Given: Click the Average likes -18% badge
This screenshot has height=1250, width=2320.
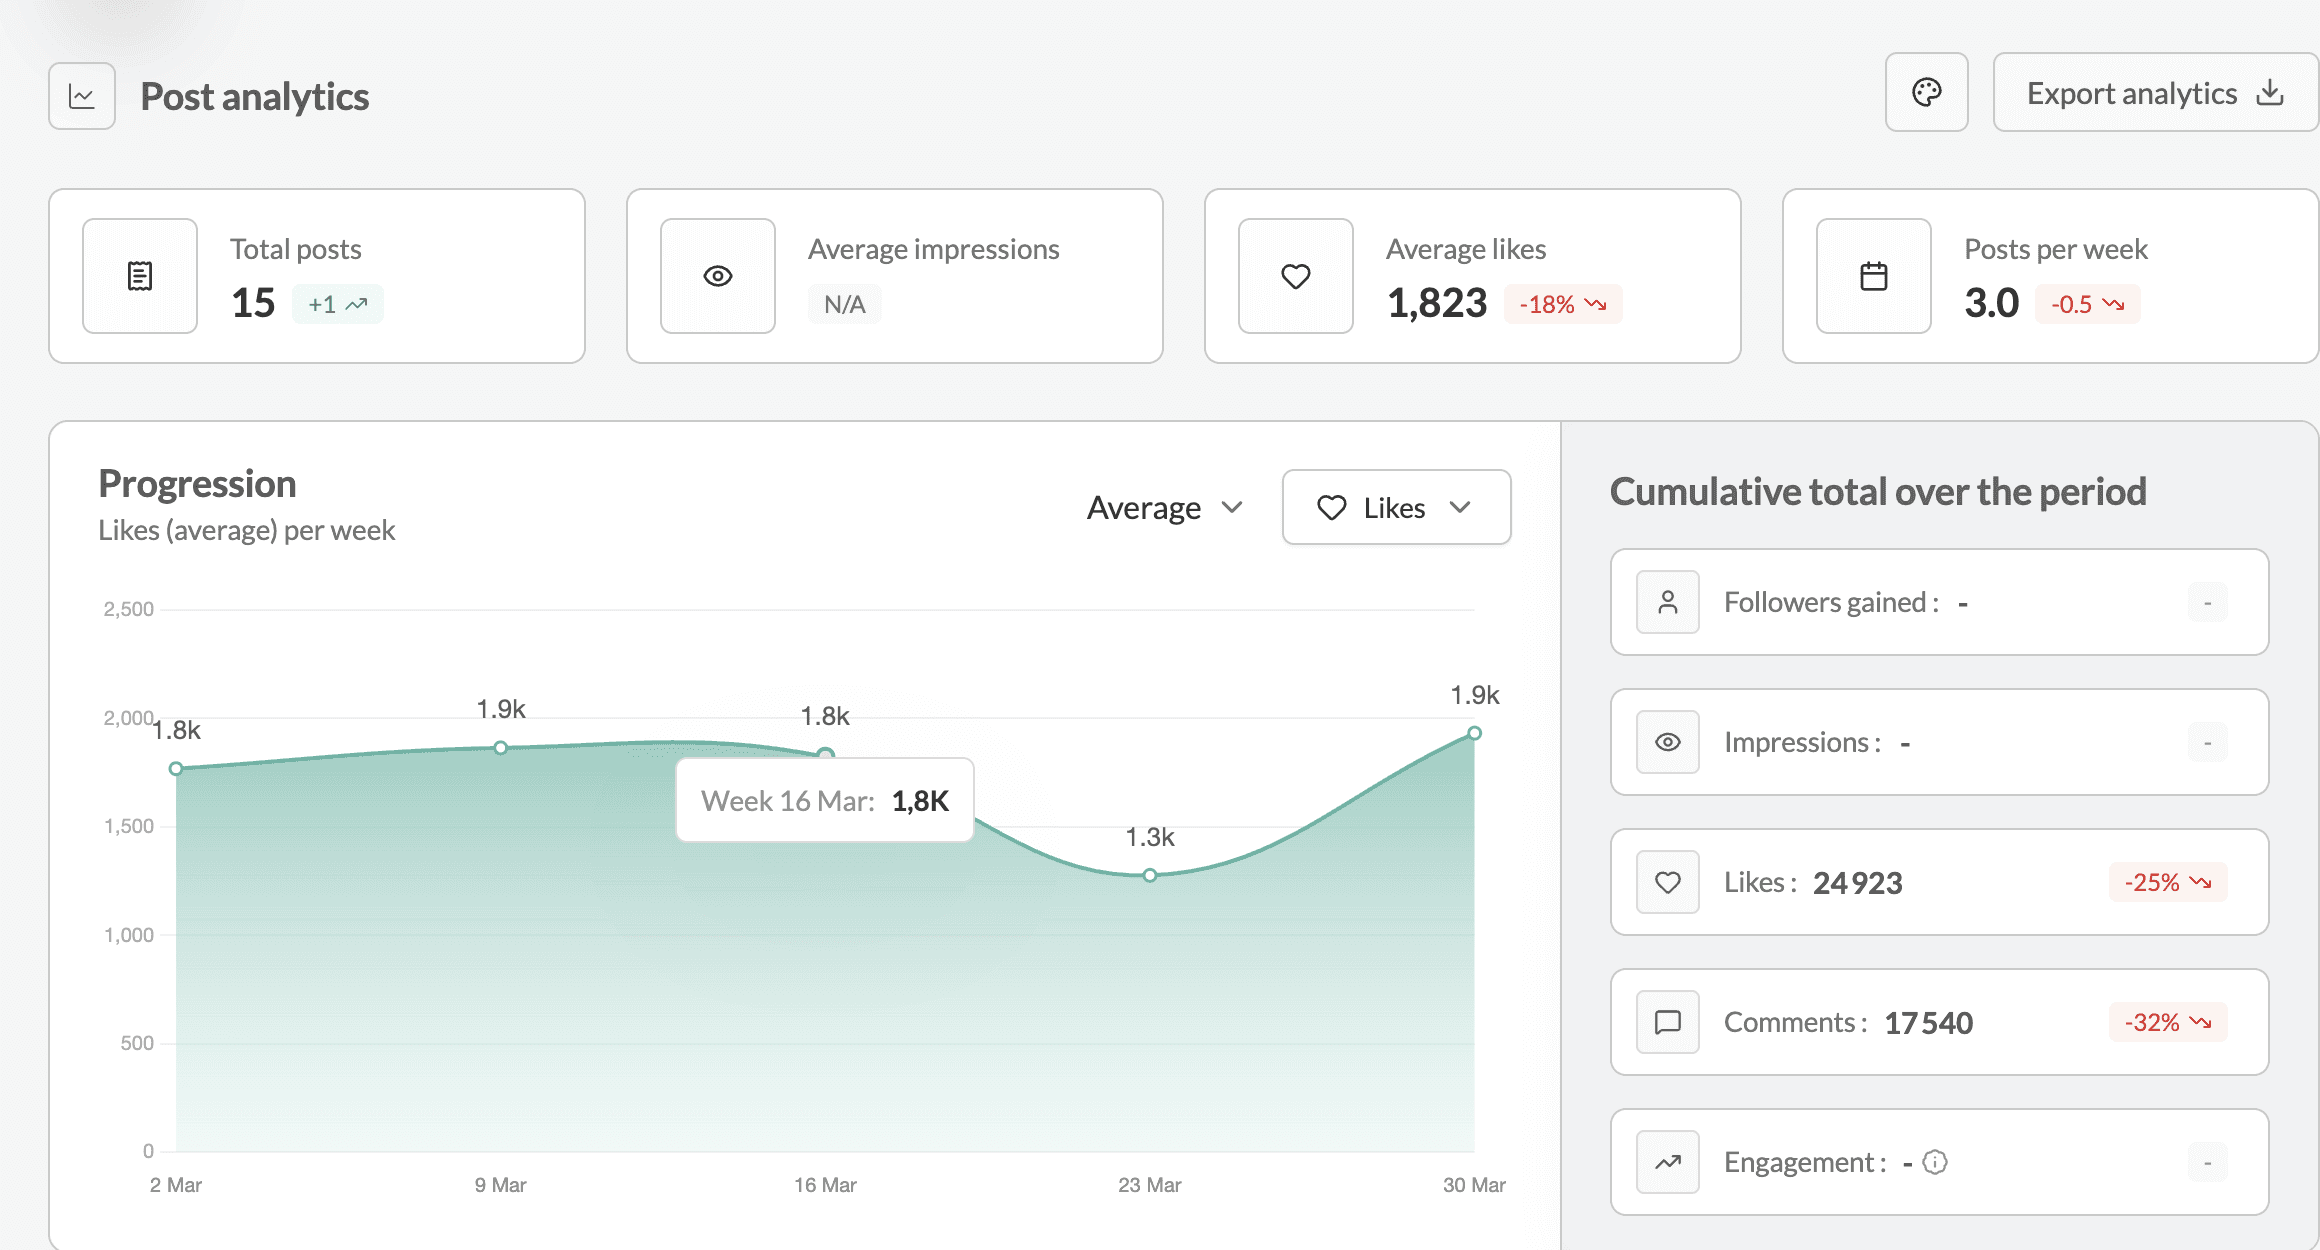Looking at the screenshot, I should (x=1563, y=304).
